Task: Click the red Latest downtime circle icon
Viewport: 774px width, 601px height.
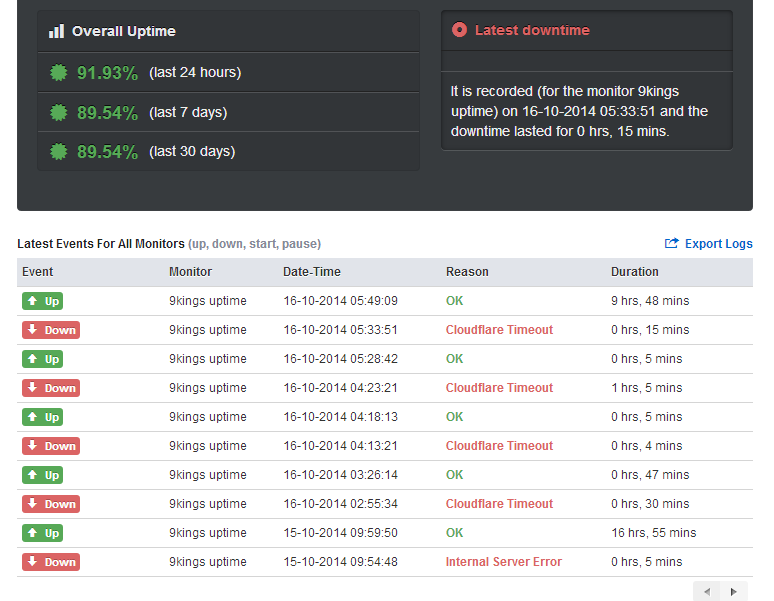Action: click(x=459, y=30)
